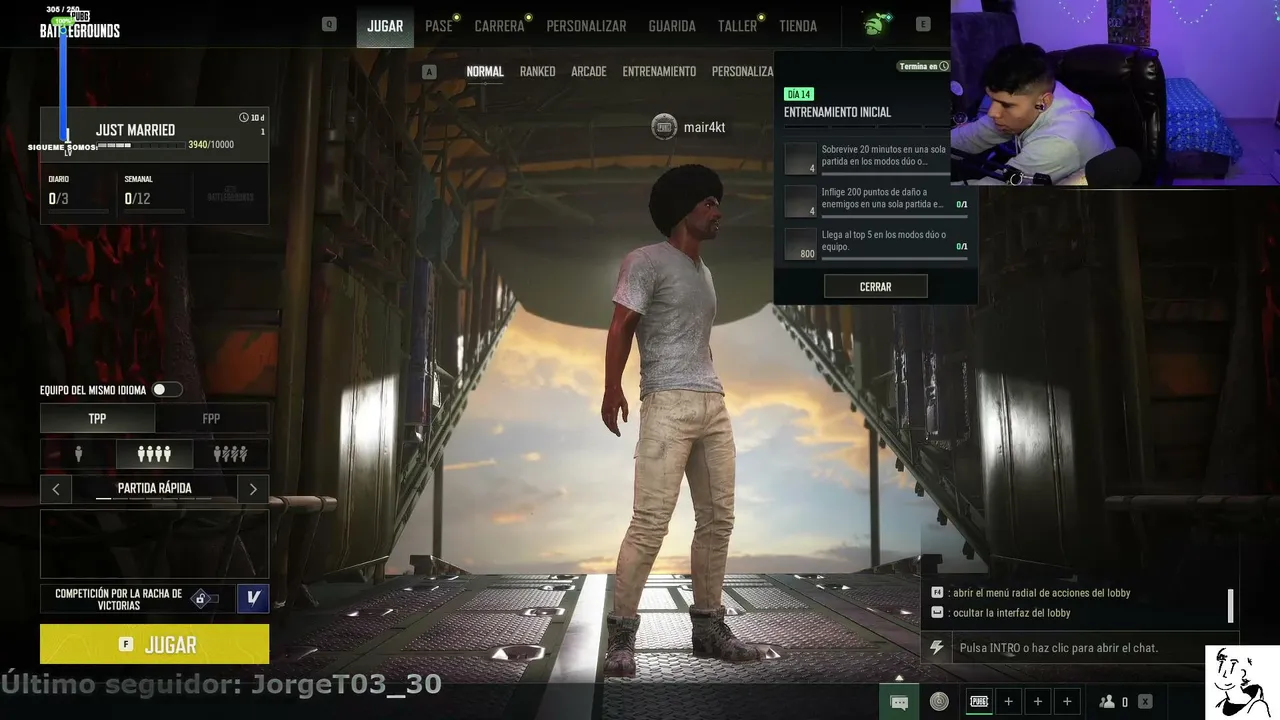This screenshot has height=720, width=1280.
Task: Open the TIENDA tab
Action: pyautogui.click(x=798, y=26)
